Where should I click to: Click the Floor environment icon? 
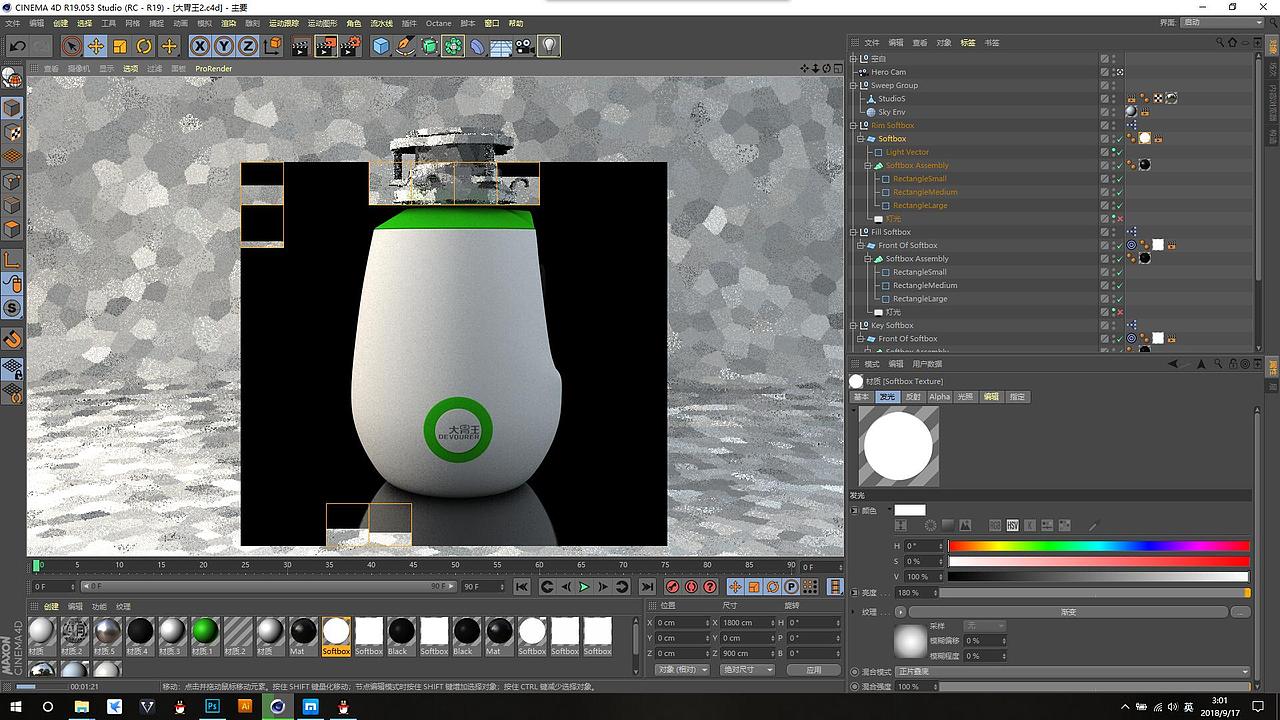[501, 46]
